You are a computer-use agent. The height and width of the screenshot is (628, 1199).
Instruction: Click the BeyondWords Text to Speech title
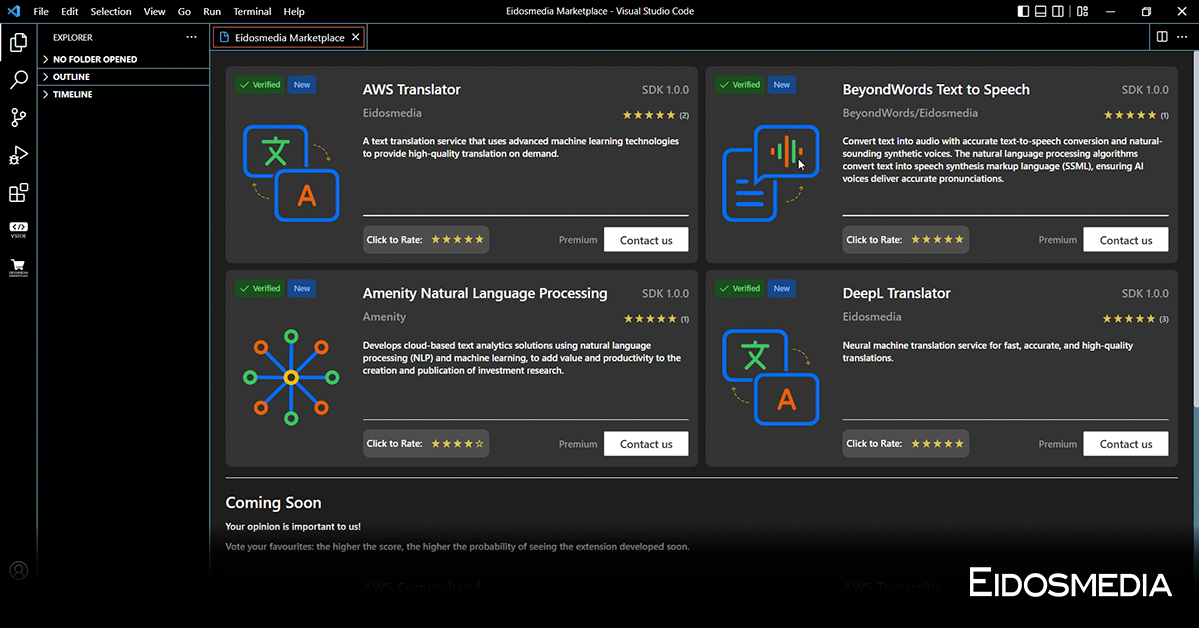pos(936,89)
